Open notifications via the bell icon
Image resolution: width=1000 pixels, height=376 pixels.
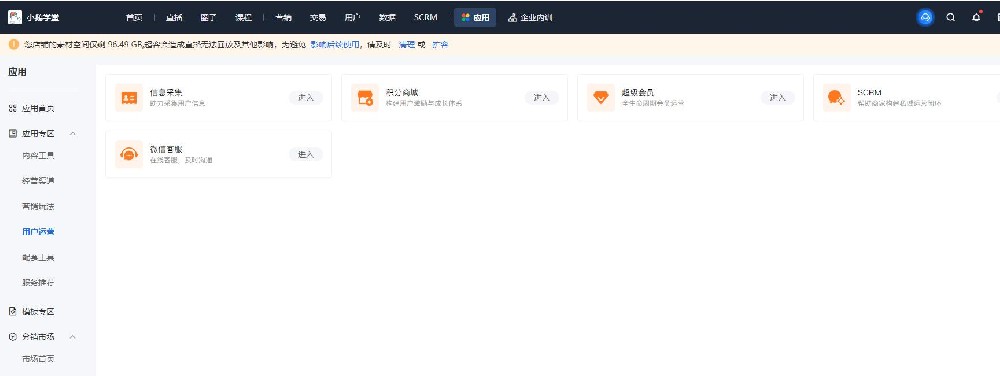[976, 17]
